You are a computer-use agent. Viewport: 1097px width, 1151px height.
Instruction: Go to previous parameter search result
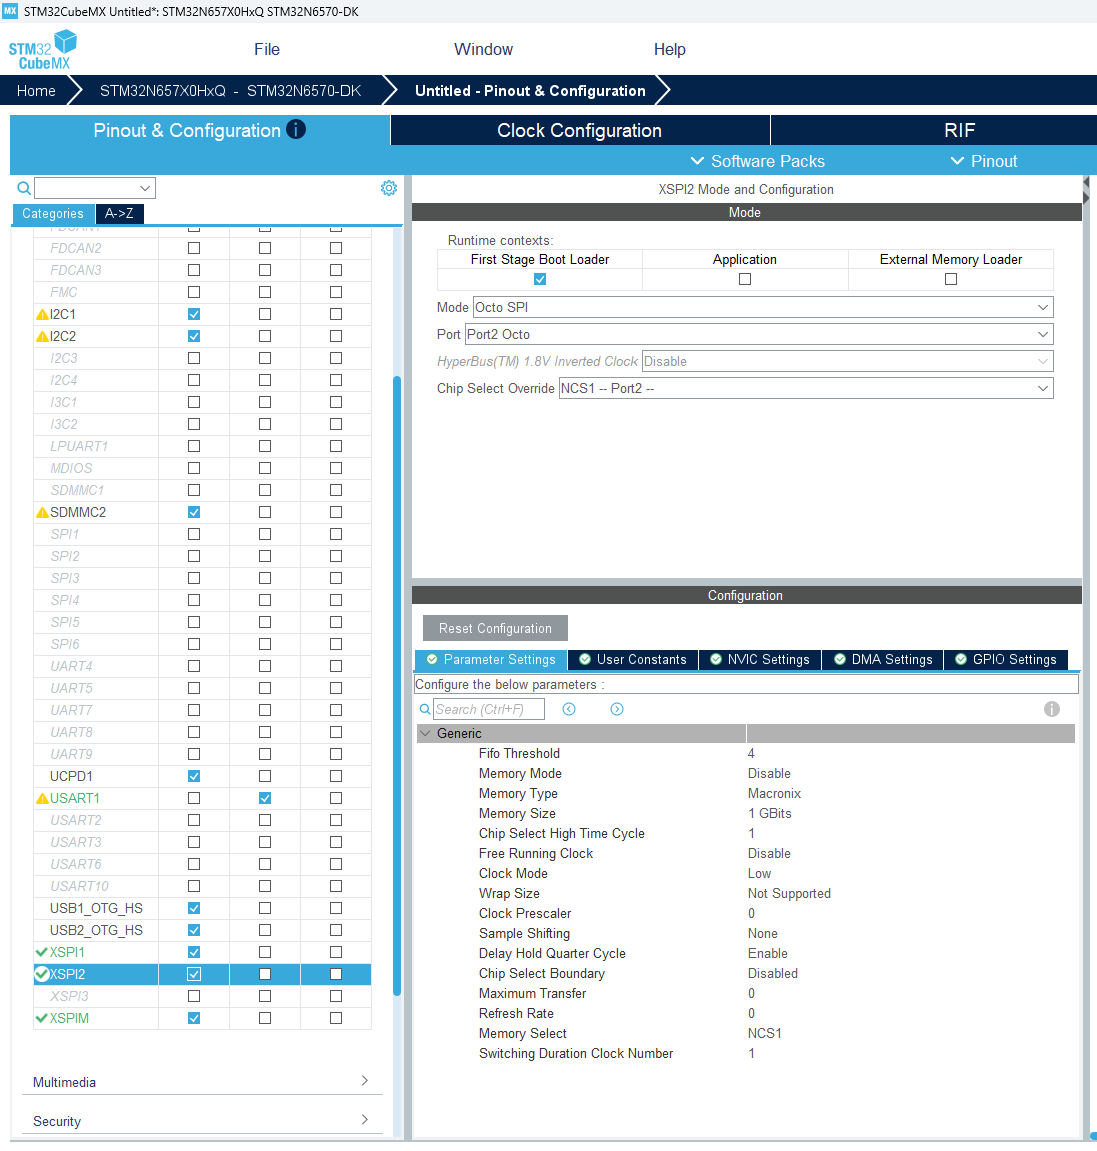569,709
